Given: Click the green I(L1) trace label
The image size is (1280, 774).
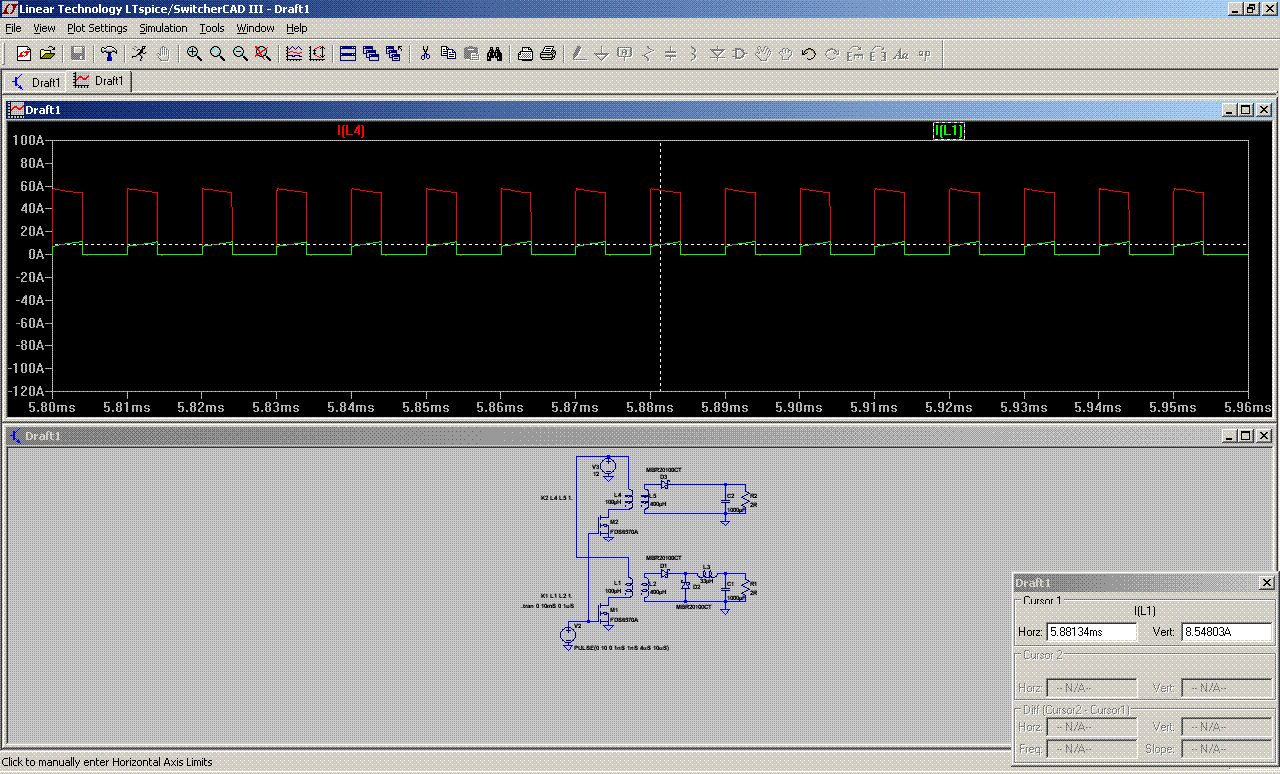Looking at the screenshot, I should click(948, 131).
